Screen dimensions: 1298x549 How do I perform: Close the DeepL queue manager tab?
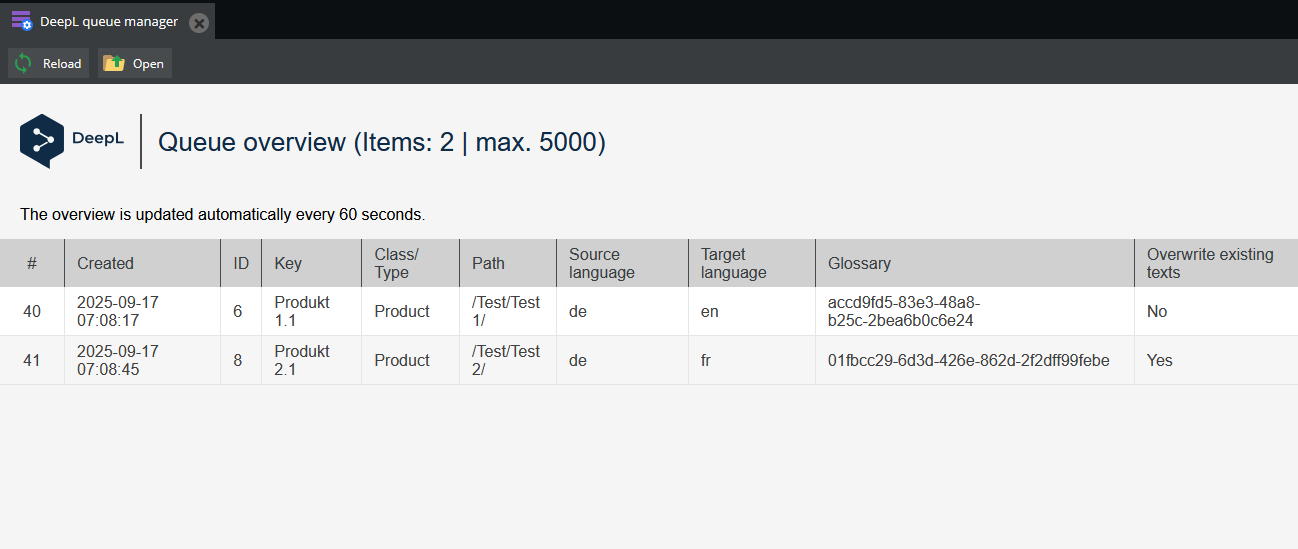coord(199,22)
